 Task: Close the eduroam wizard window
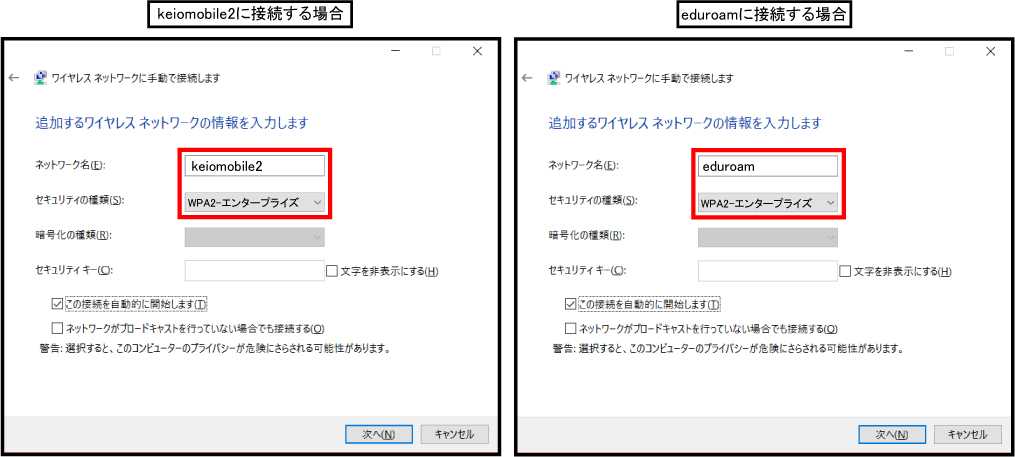990,51
